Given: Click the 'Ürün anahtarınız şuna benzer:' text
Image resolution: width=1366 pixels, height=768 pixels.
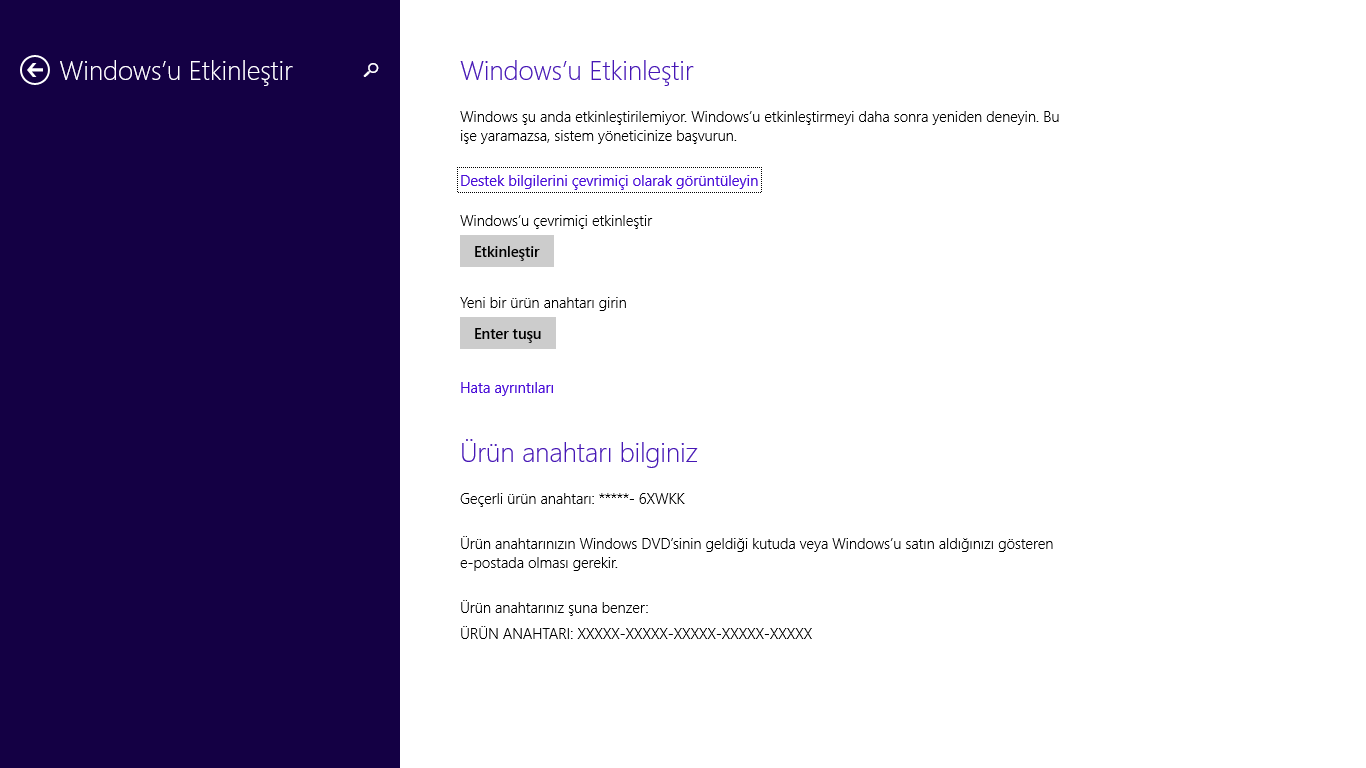Looking at the screenshot, I should click(x=554, y=608).
